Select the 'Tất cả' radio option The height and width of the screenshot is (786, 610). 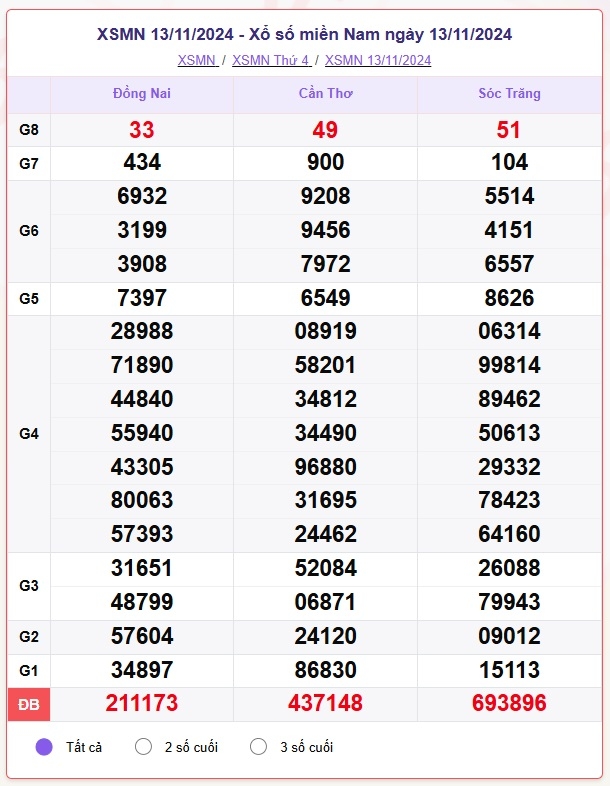44,747
